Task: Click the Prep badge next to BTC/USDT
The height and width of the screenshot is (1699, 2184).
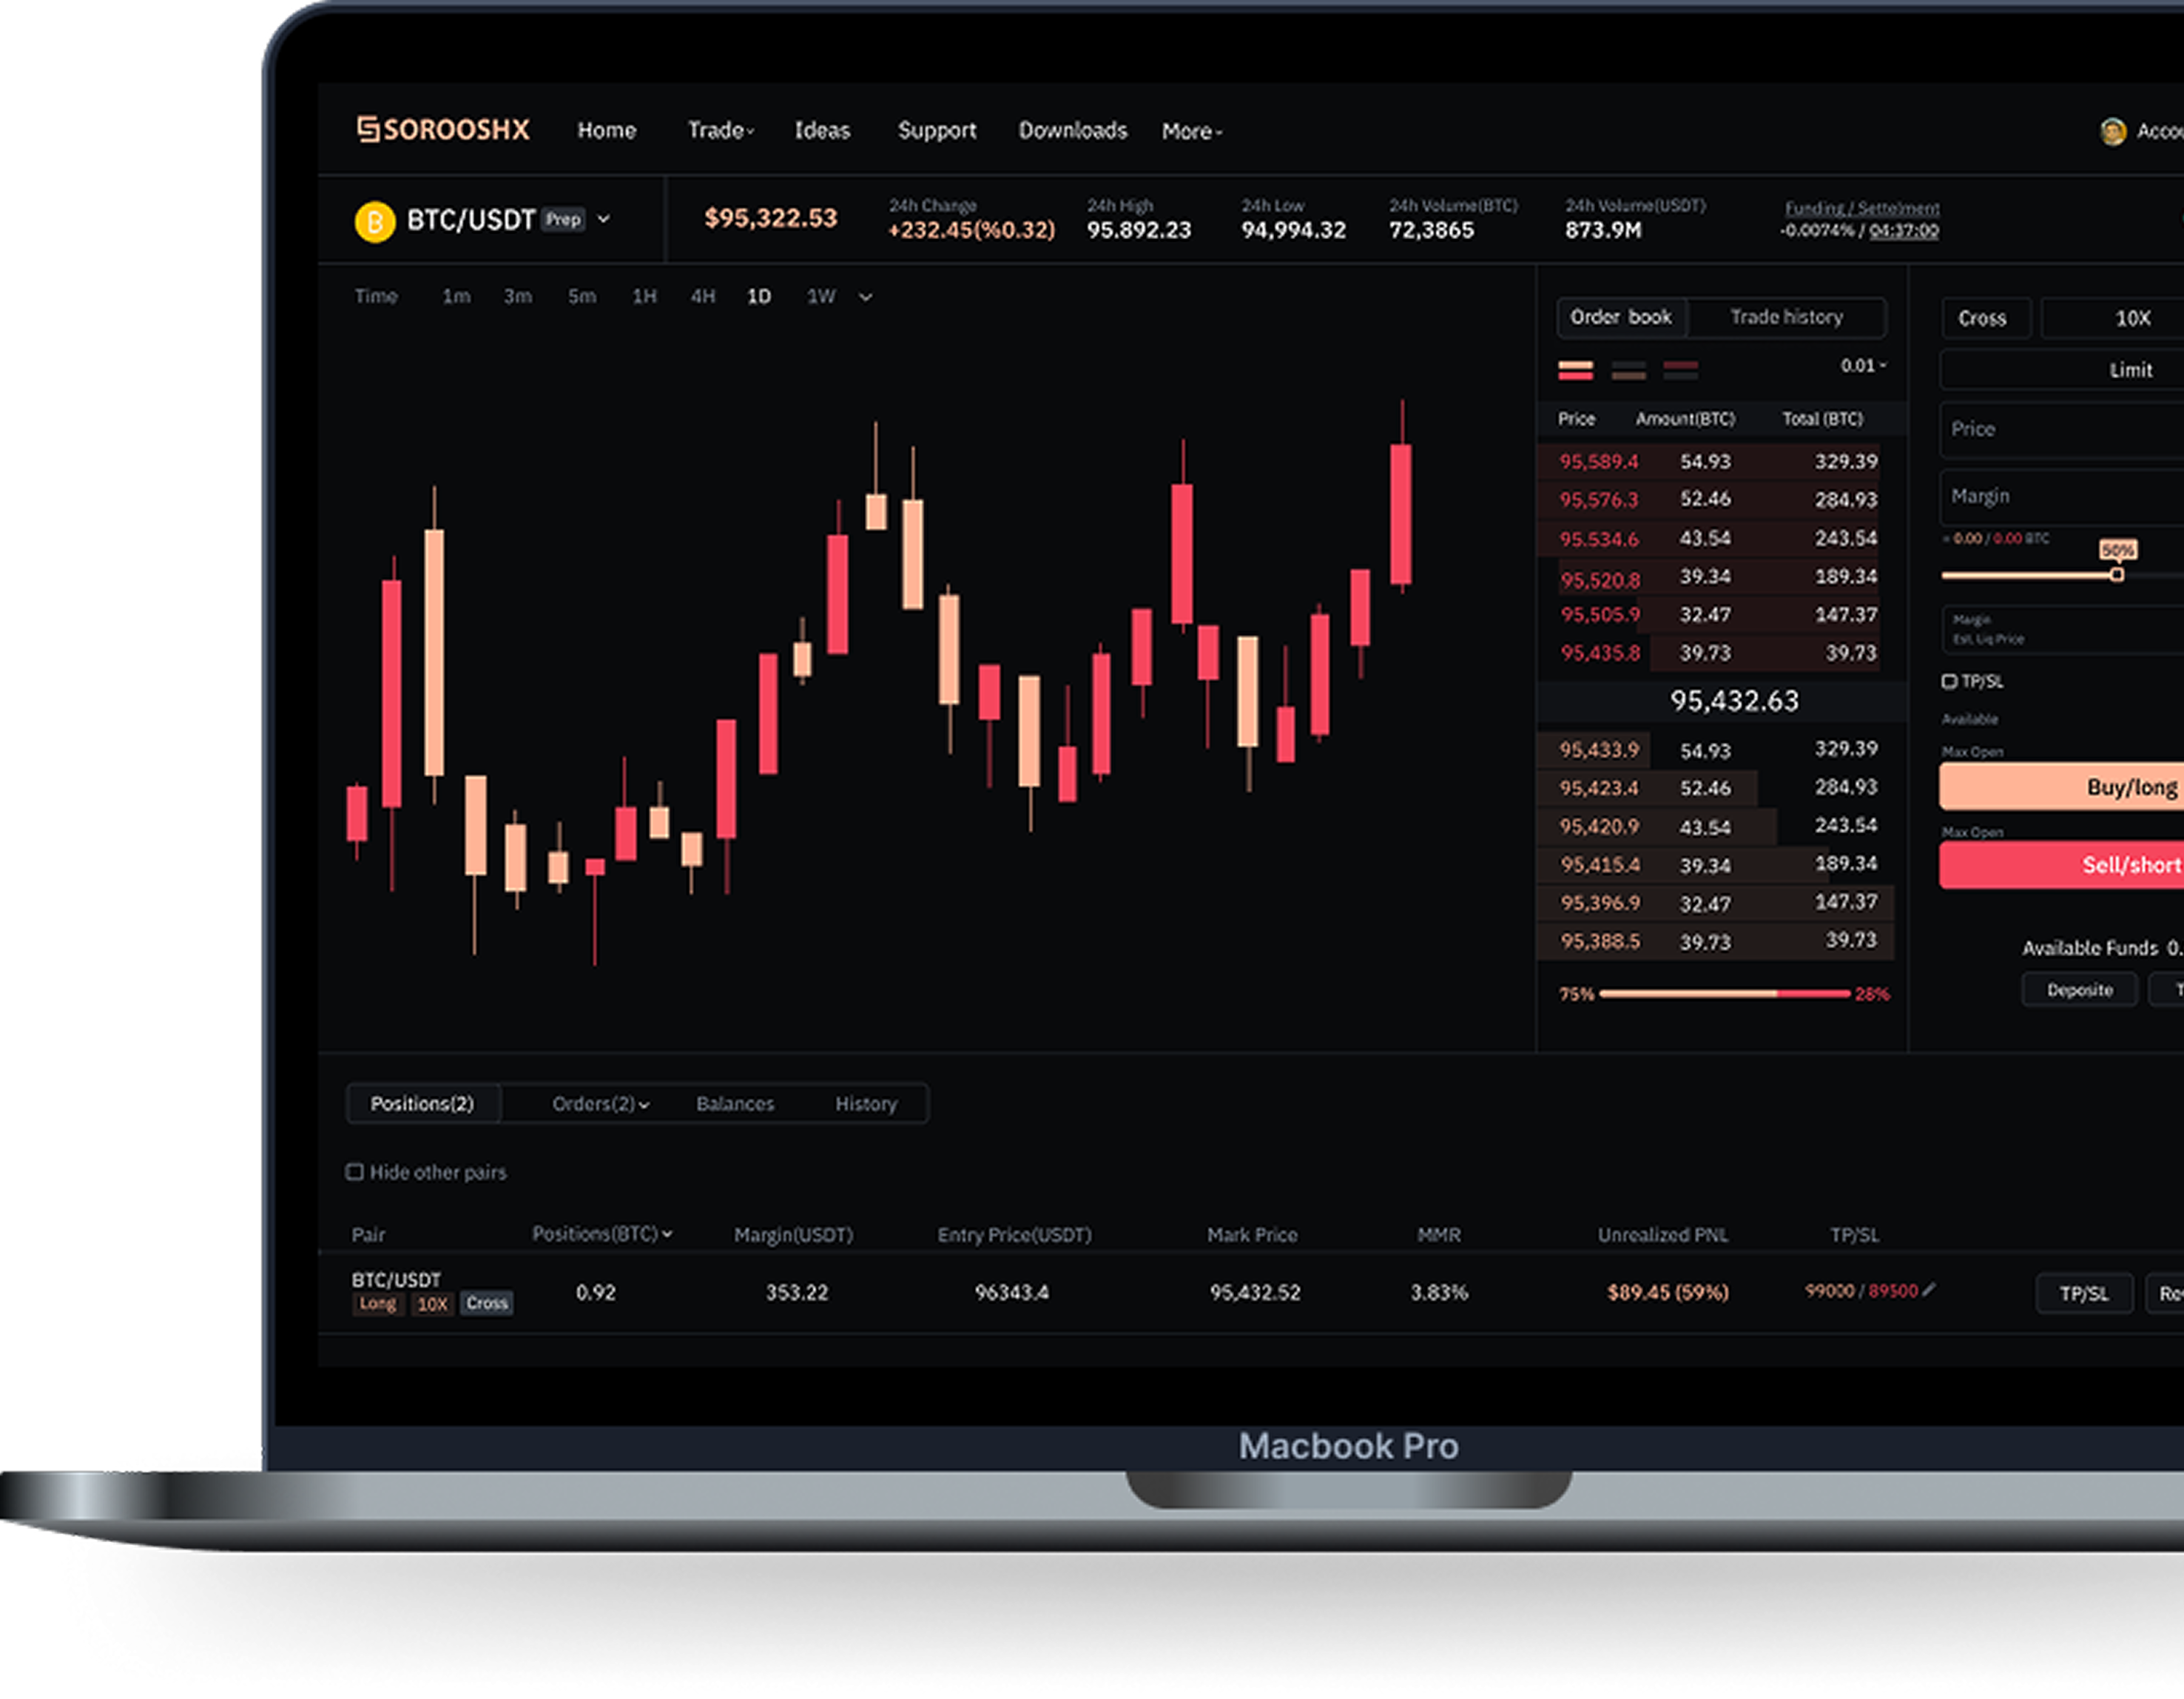Action: click(x=563, y=219)
